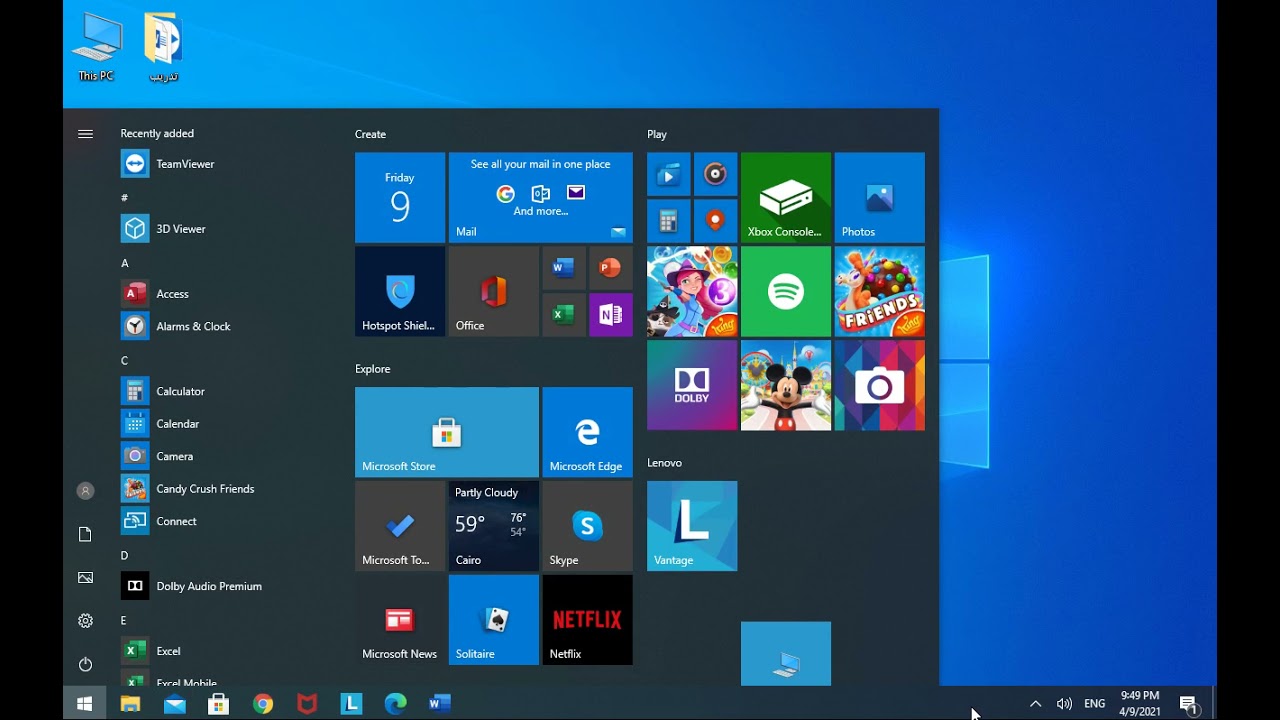Screen dimensions: 1280x720
Task: Open the Microsoft To Do tile
Action: (x=400, y=527)
